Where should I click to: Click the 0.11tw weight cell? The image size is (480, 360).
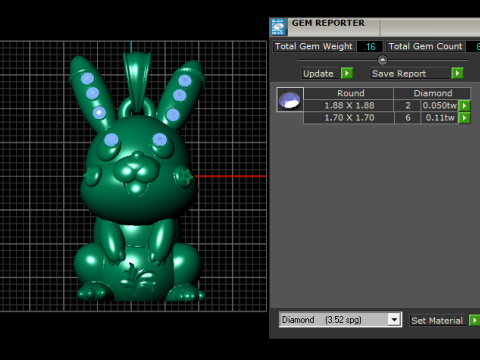tap(440, 118)
